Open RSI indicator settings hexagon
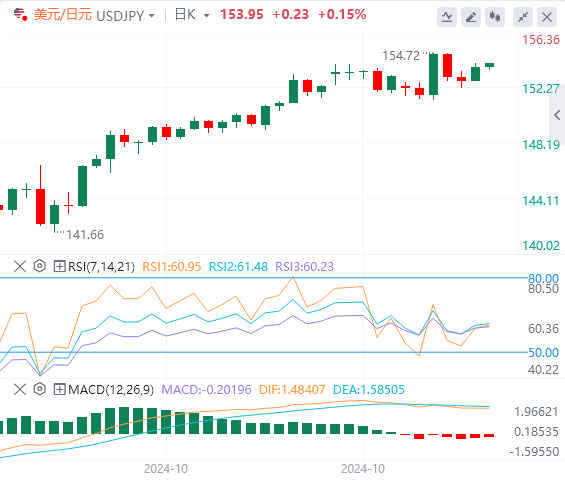This screenshot has height=481, width=565. tap(40, 266)
